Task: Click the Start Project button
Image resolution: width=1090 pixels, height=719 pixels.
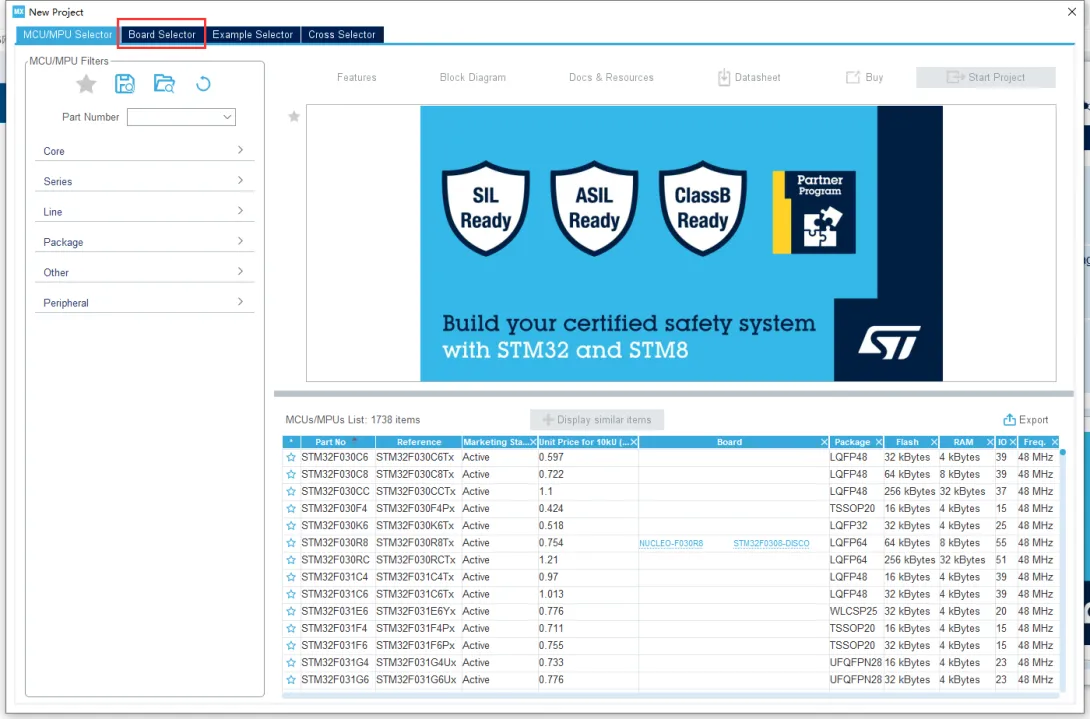Action: 985,77
